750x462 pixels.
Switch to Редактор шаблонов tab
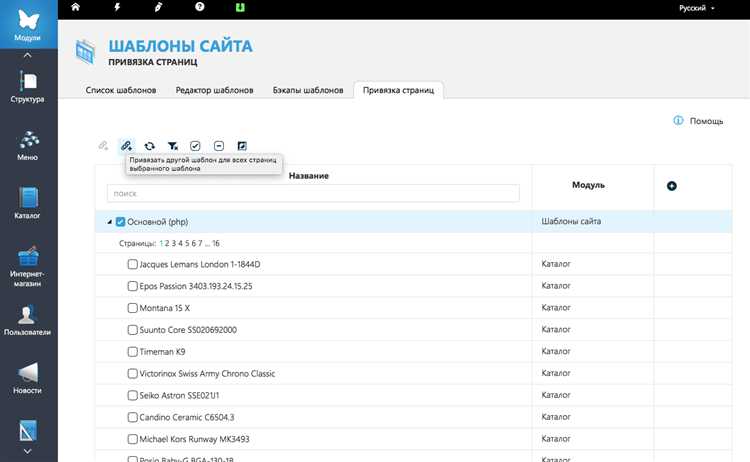214,90
